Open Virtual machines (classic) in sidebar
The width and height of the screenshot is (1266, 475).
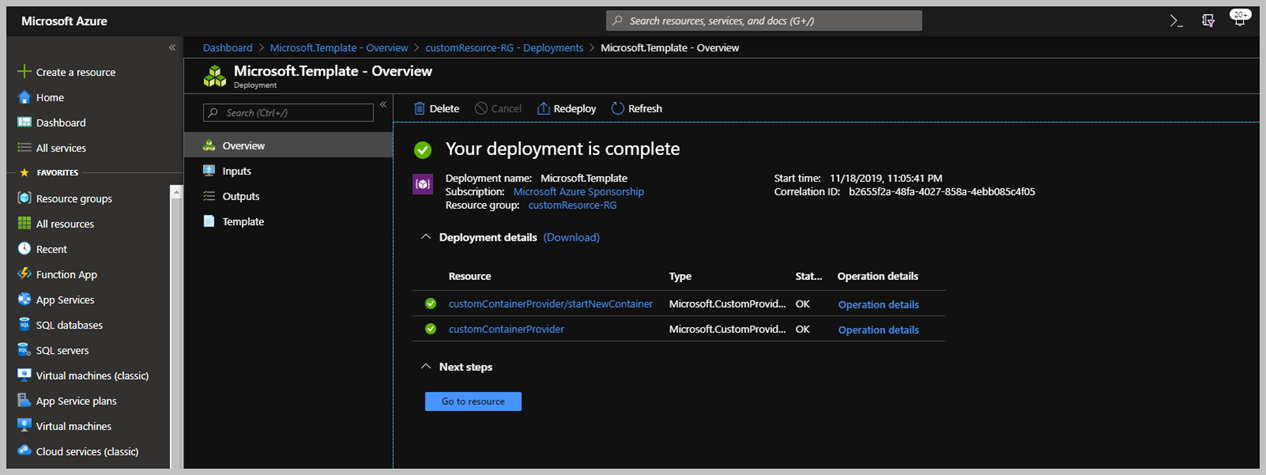(x=92, y=376)
